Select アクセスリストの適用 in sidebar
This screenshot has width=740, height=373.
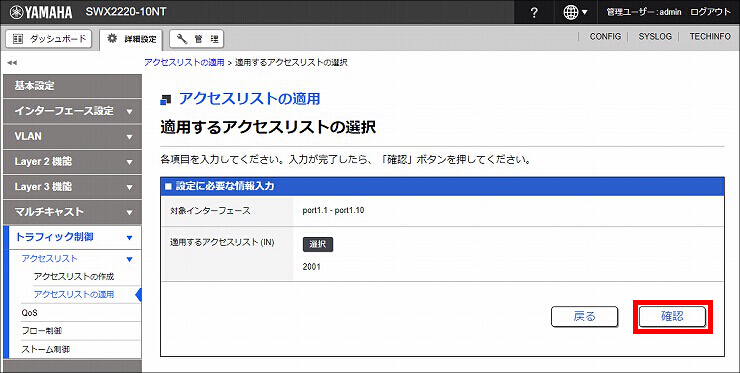[x=74, y=295]
